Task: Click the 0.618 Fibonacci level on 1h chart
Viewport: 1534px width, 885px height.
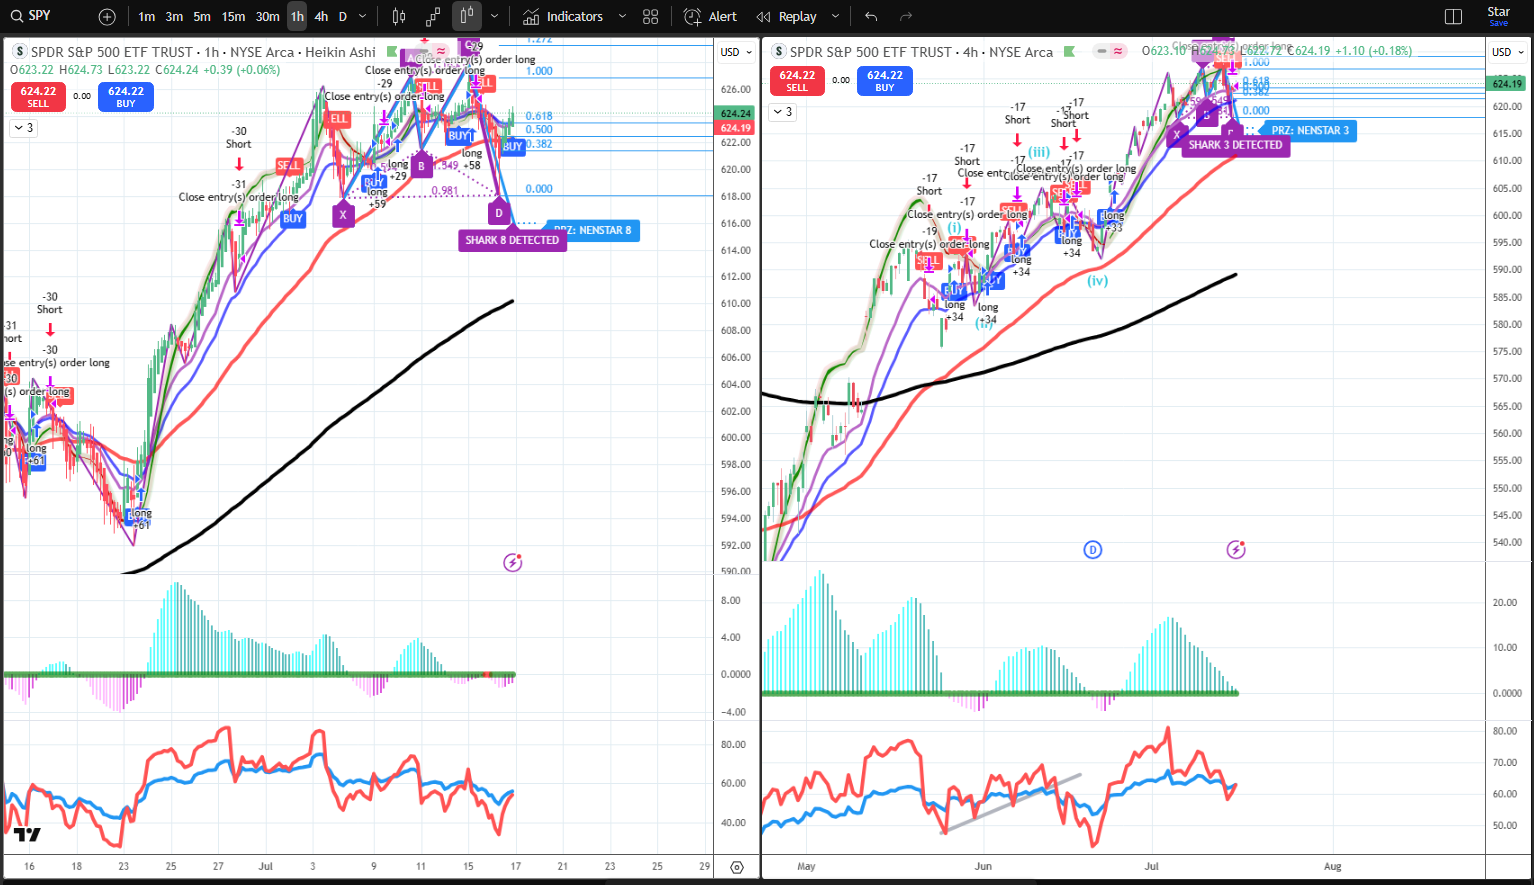Action: 539,116
